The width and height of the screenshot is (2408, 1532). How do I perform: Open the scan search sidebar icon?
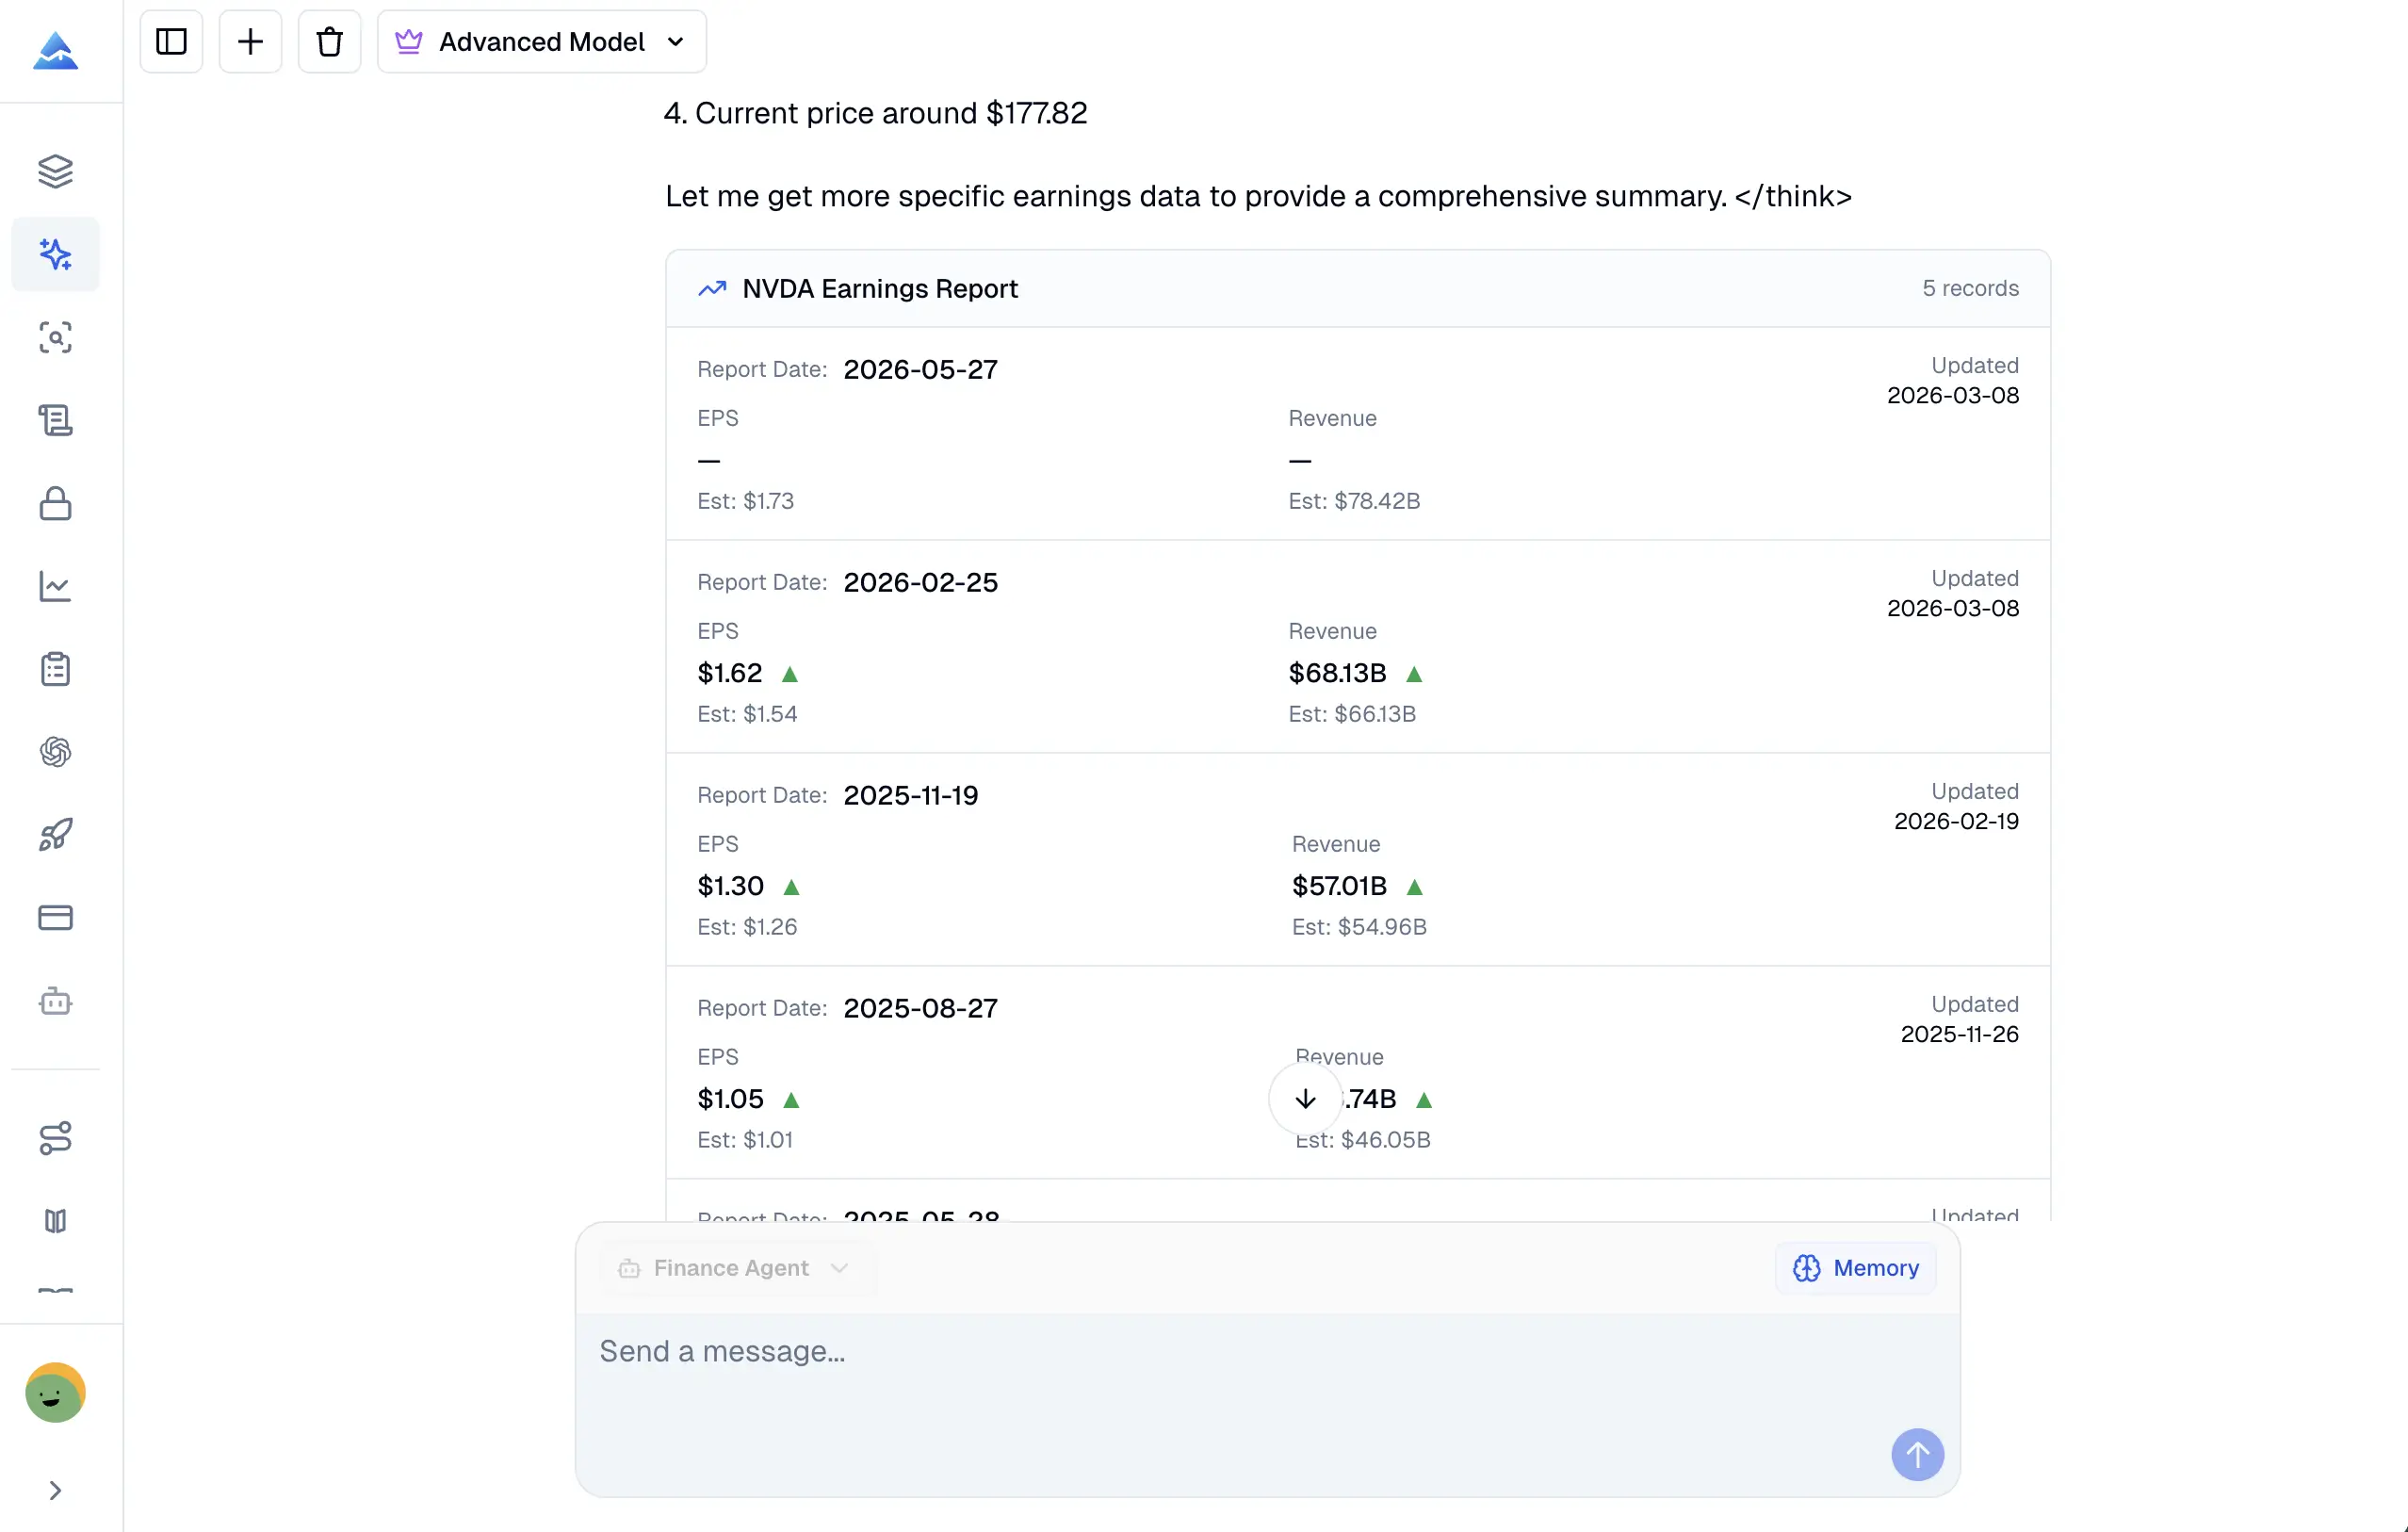tap(55, 337)
